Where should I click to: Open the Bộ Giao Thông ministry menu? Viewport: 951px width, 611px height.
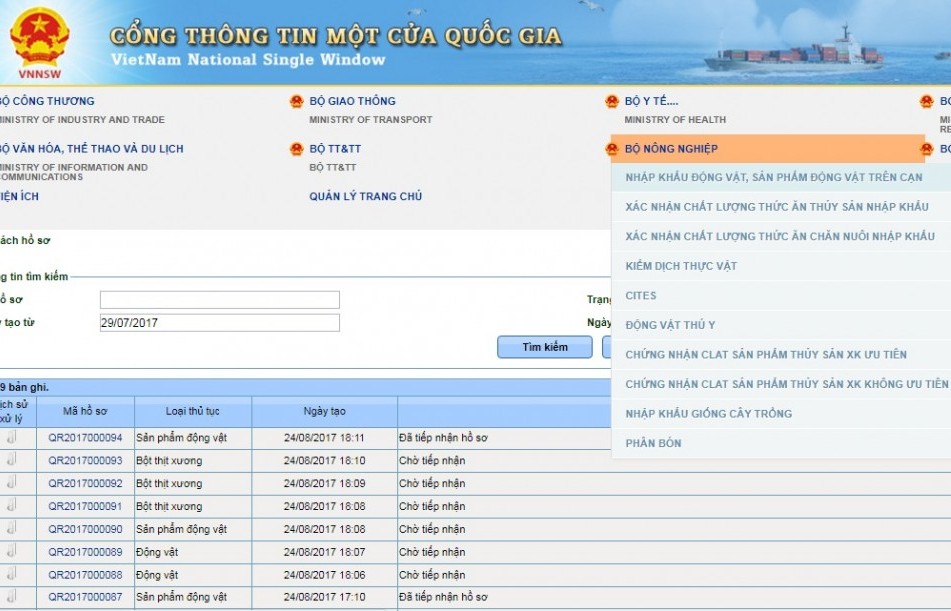tap(352, 101)
